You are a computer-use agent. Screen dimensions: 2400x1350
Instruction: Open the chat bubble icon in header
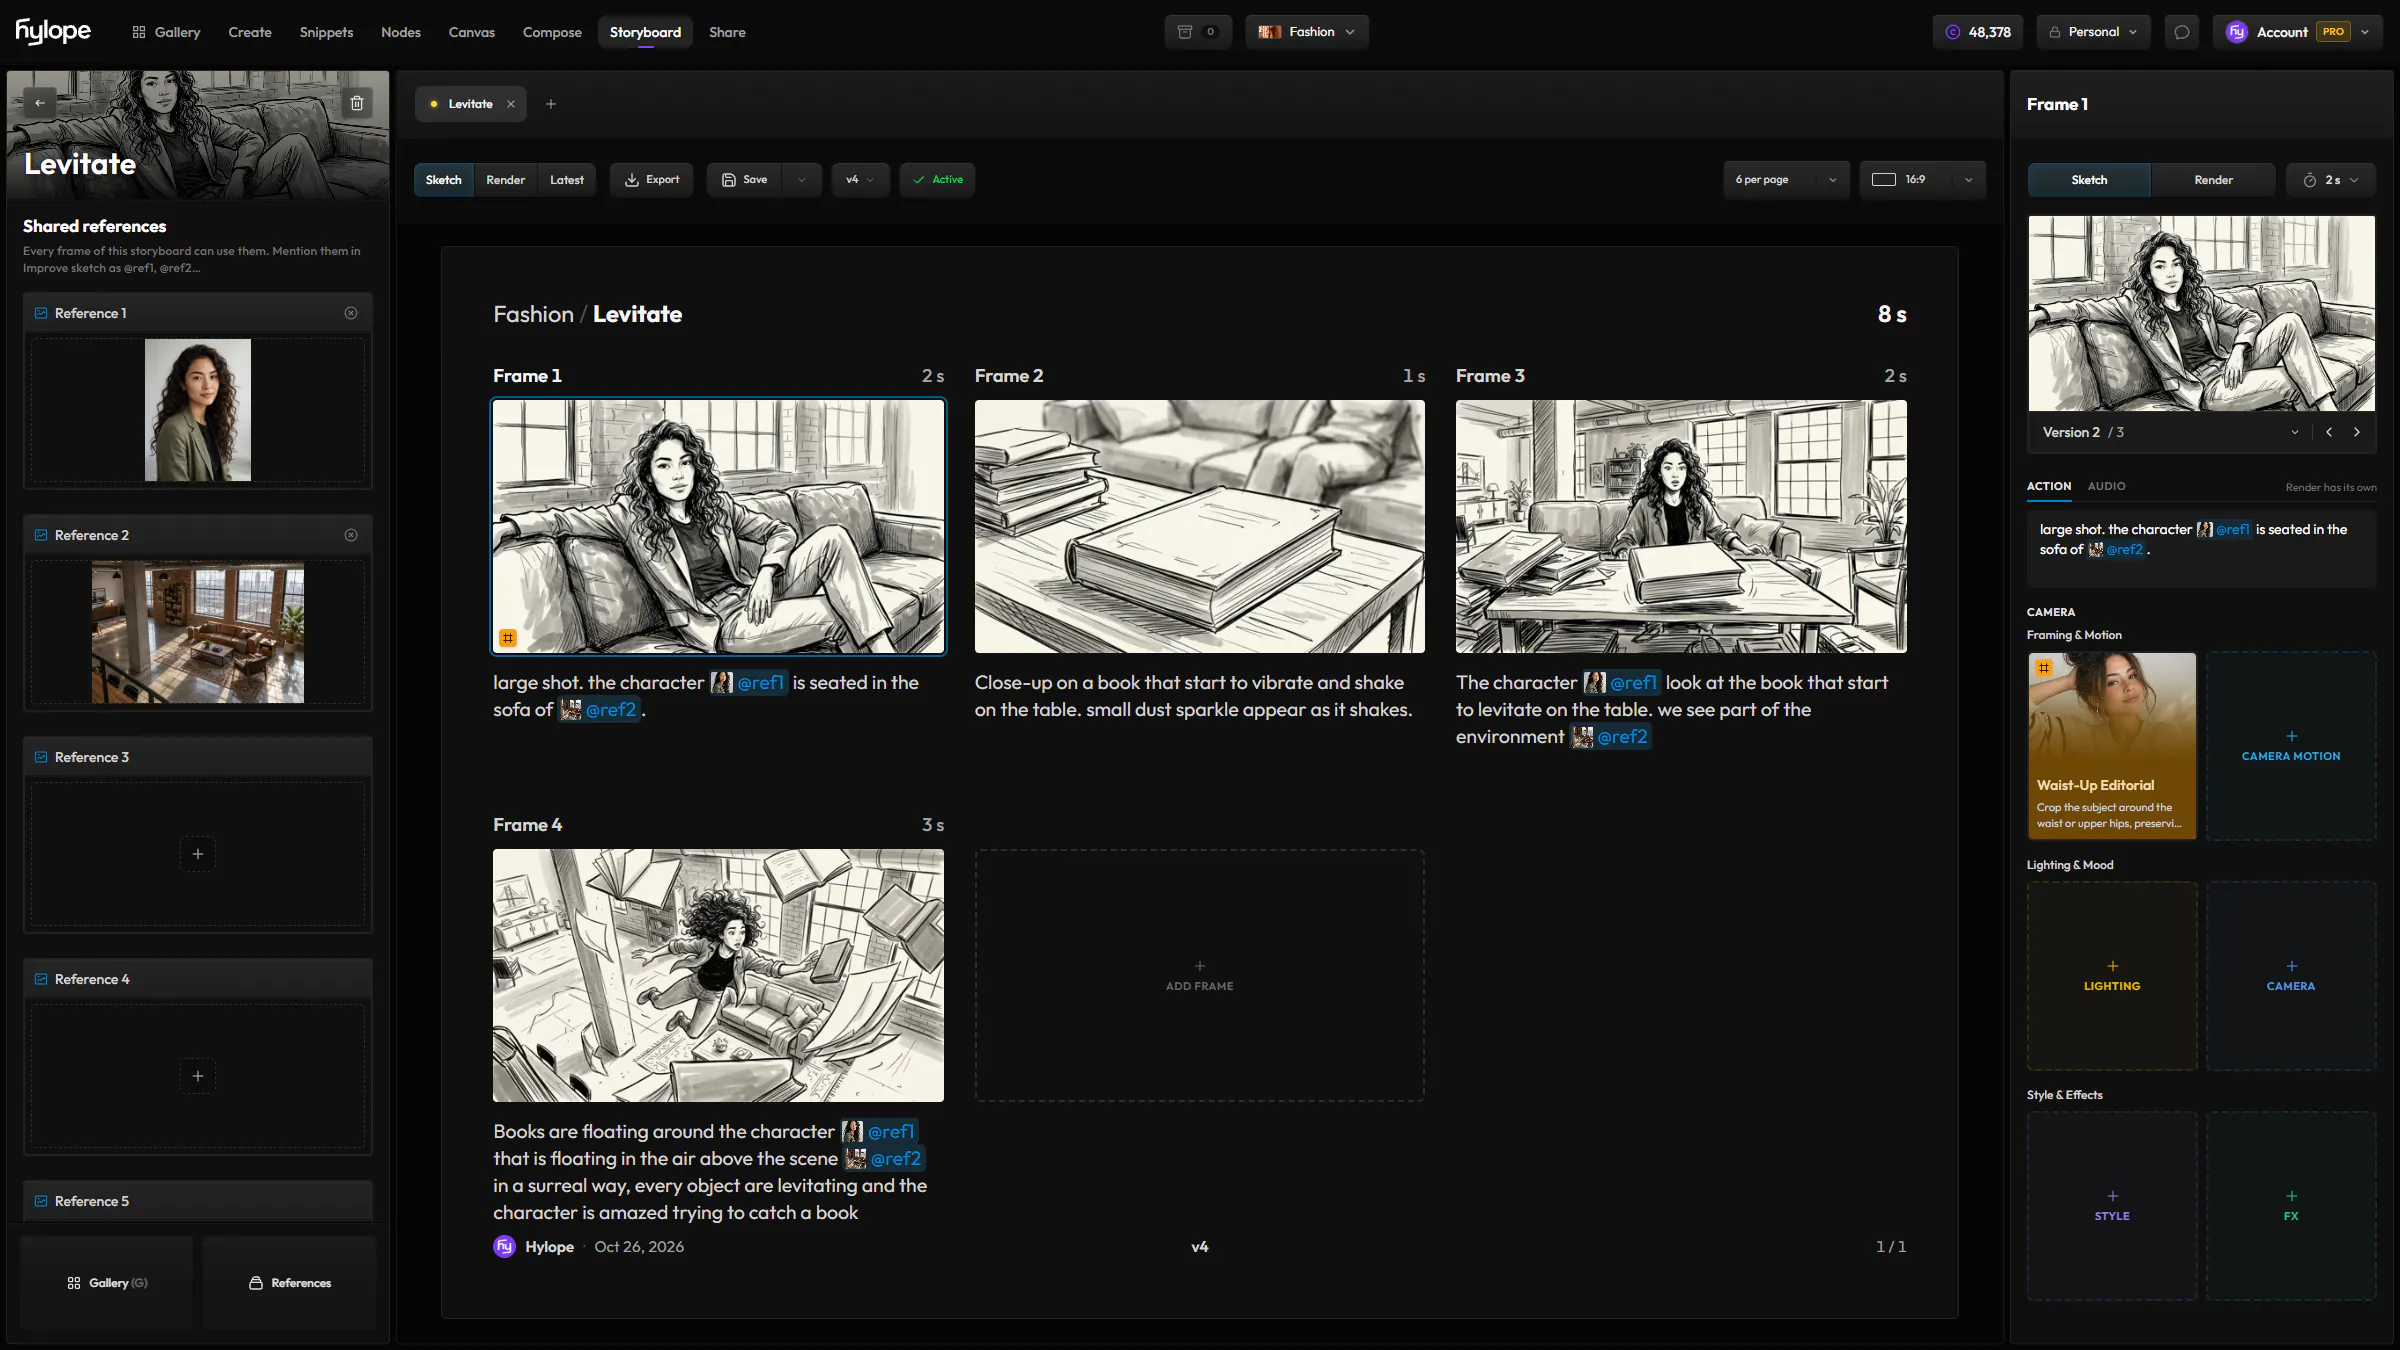pos(2182,32)
